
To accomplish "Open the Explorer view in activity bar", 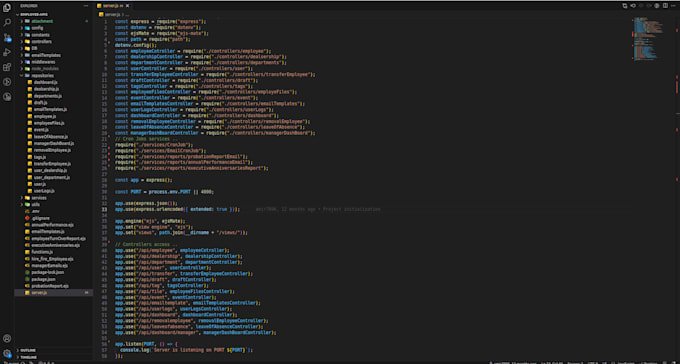I will 7,7.
